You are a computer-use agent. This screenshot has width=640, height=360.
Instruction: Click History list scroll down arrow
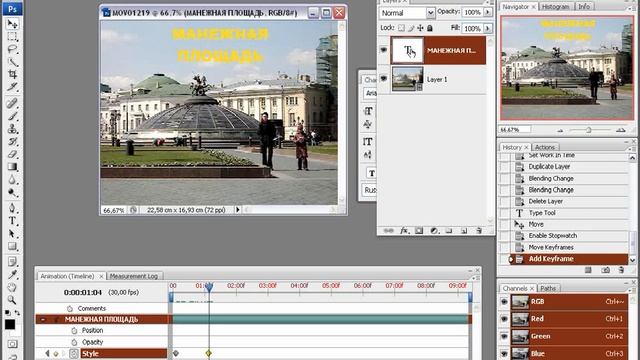pos(632,260)
